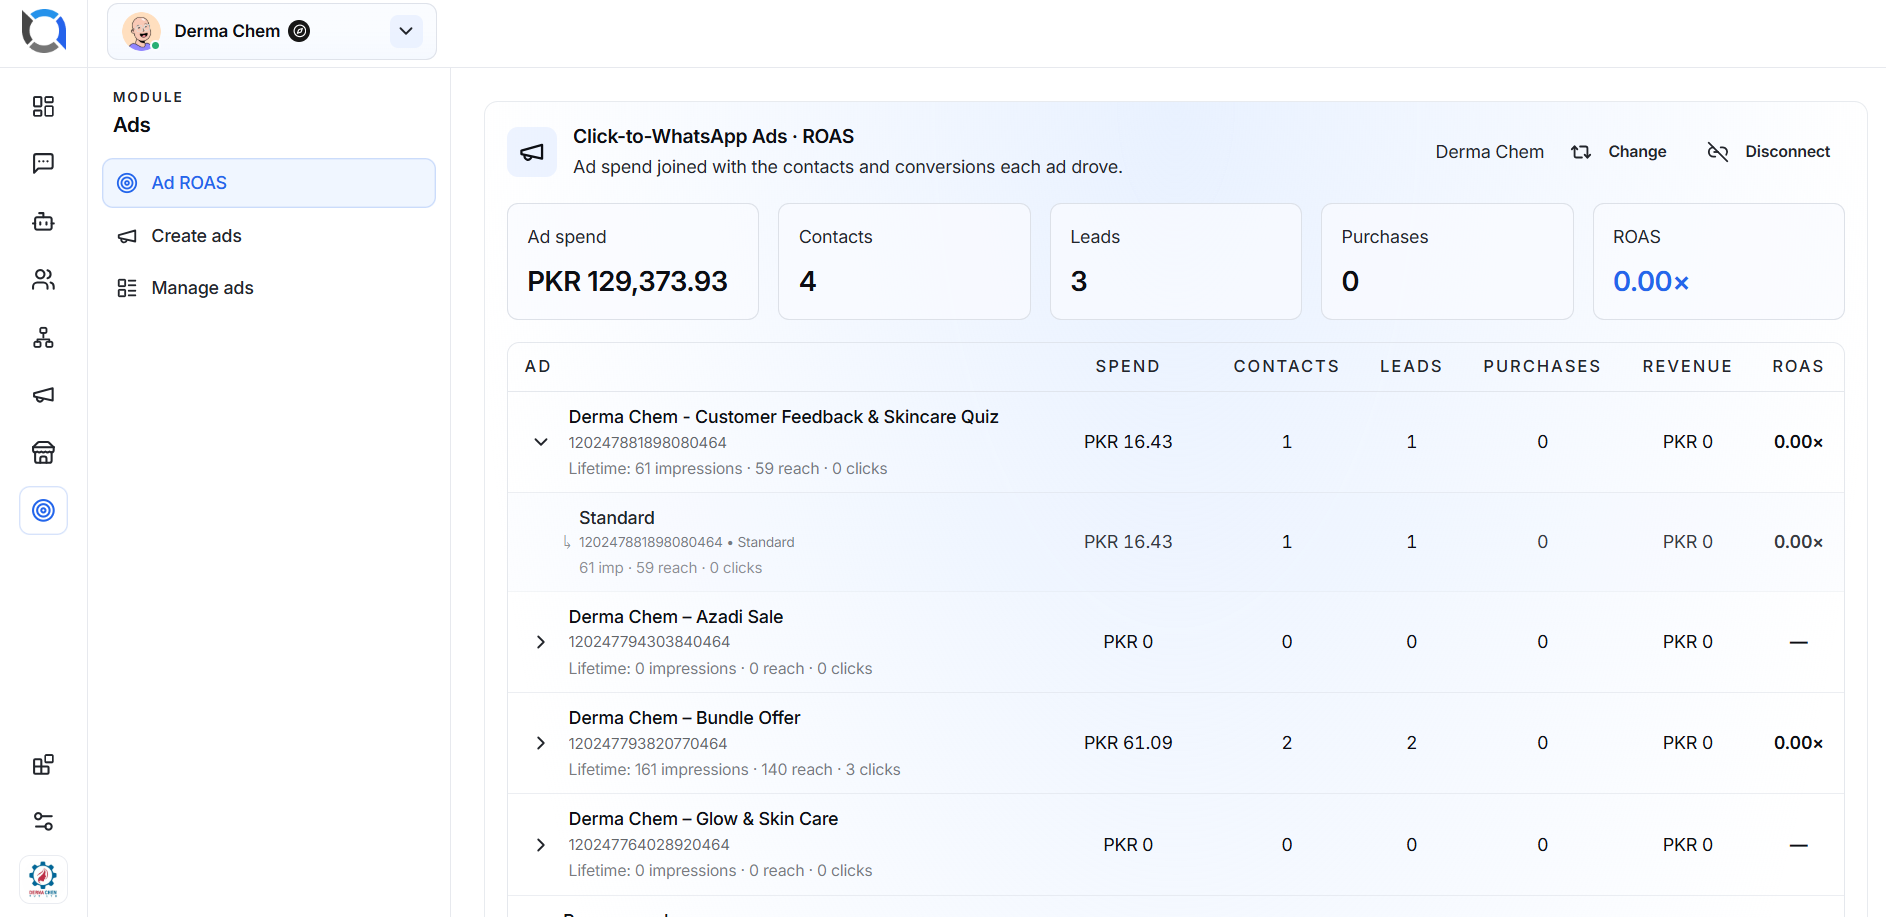1886x917 pixels.
Task: Click ad ID 120247794303840464
Action: point(649,642)
